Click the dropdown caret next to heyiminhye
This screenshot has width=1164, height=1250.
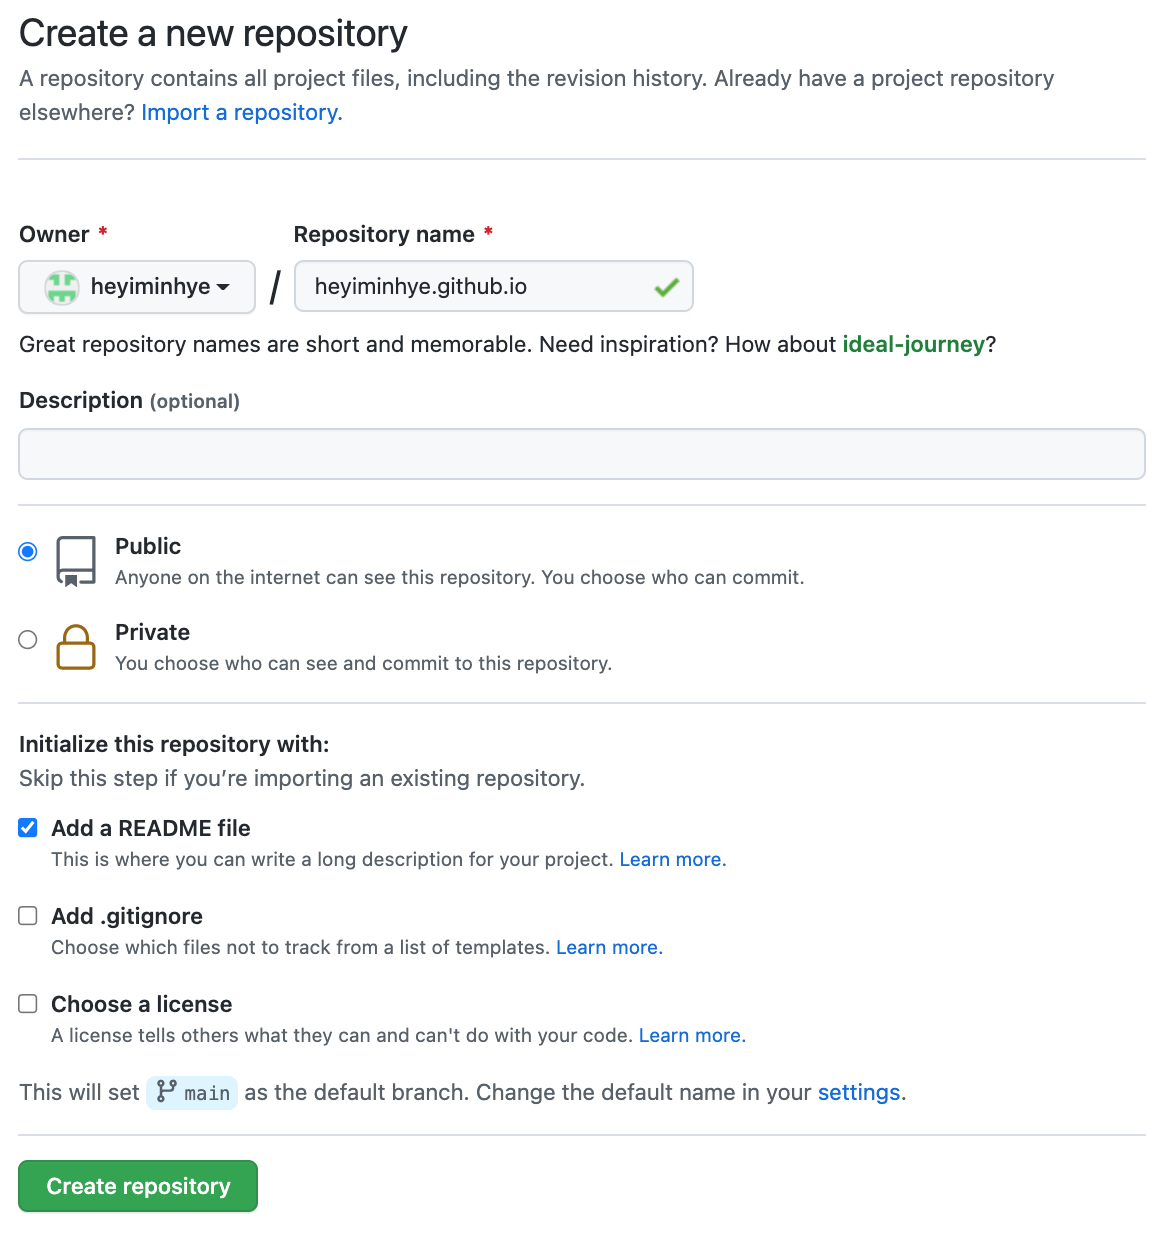223,287
